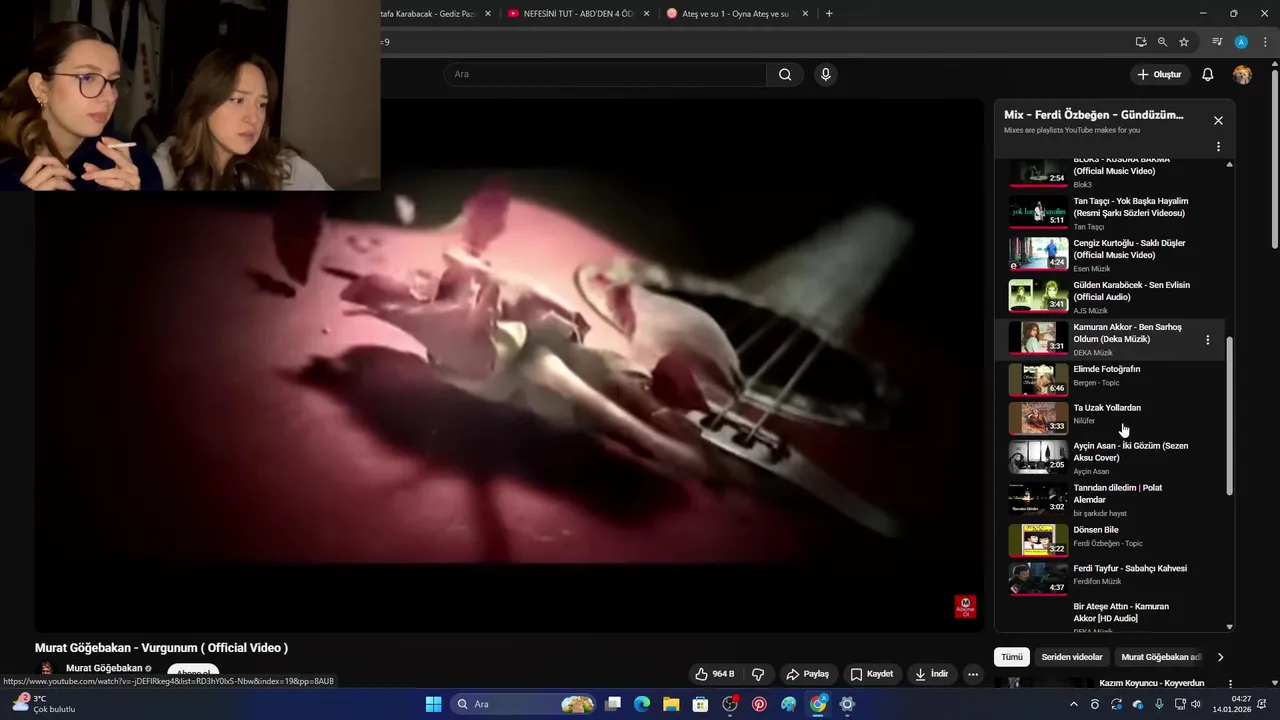Dislike the video with thumbs-down

pyautogui.click(x=758, y=674)
